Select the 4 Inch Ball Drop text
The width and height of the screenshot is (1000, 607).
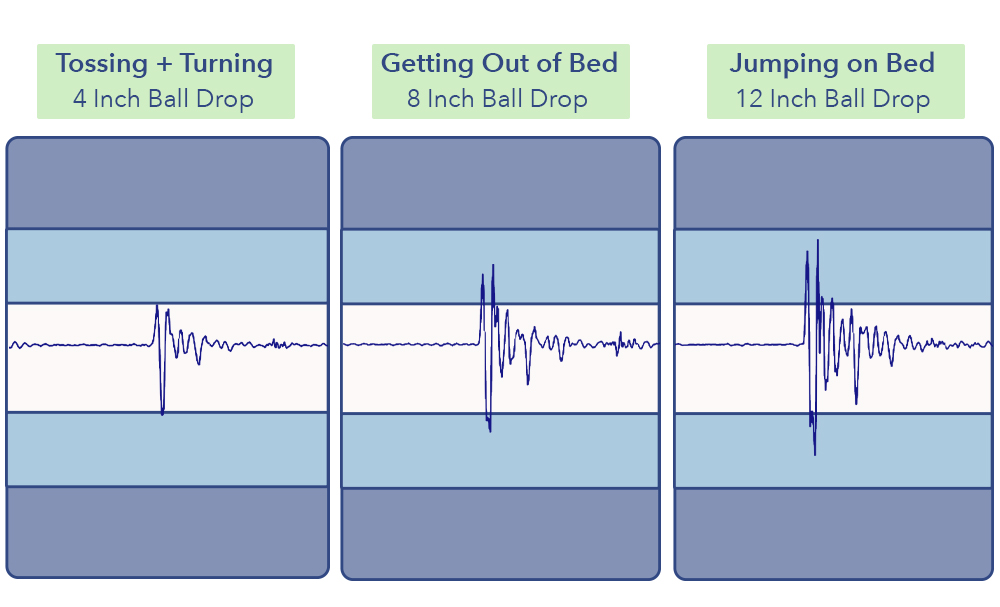coord(163,99)
